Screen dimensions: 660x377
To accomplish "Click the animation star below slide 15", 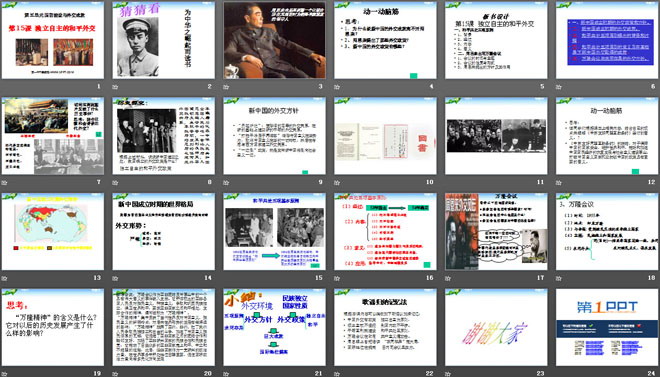I will 226,278.
